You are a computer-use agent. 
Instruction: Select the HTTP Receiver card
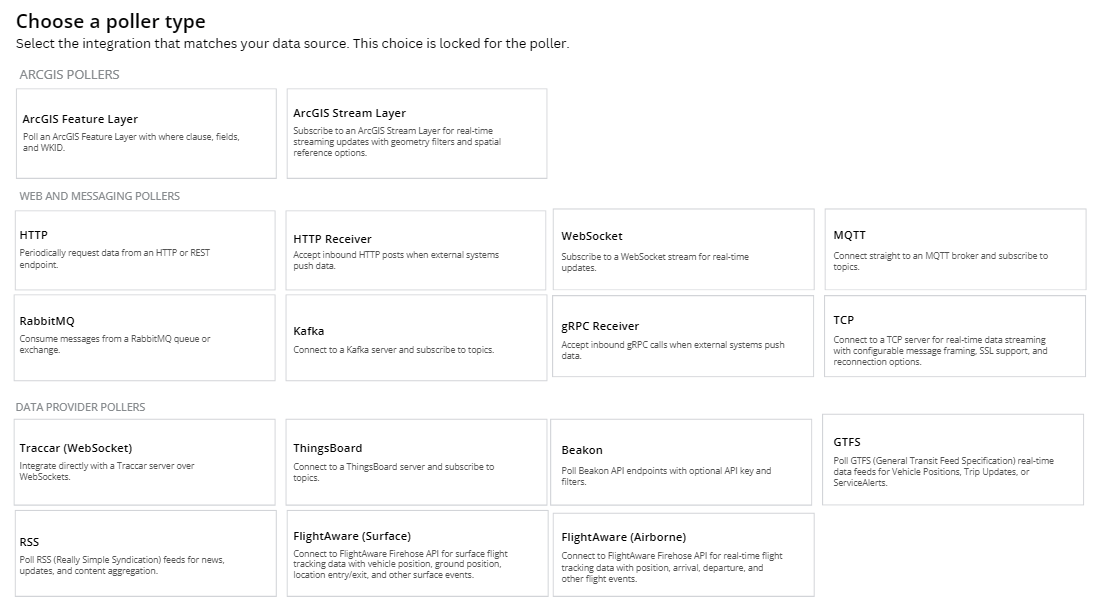coord(416,249)
